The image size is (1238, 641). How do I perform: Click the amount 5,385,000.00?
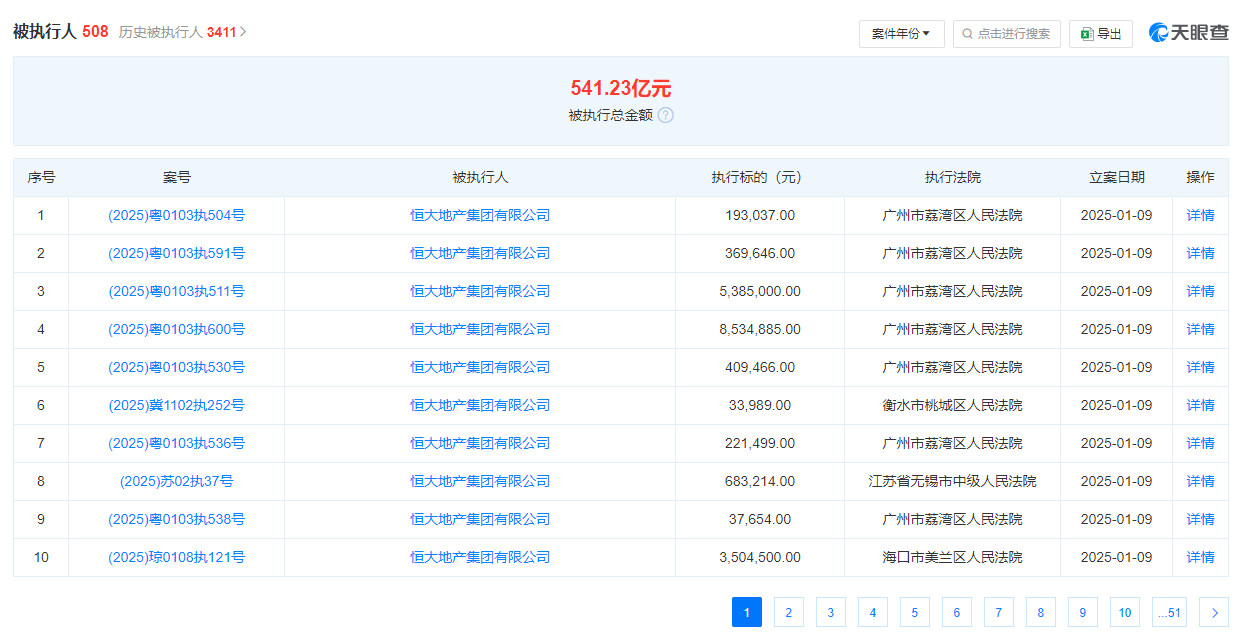pyautogui.click(x=760, y=291)
